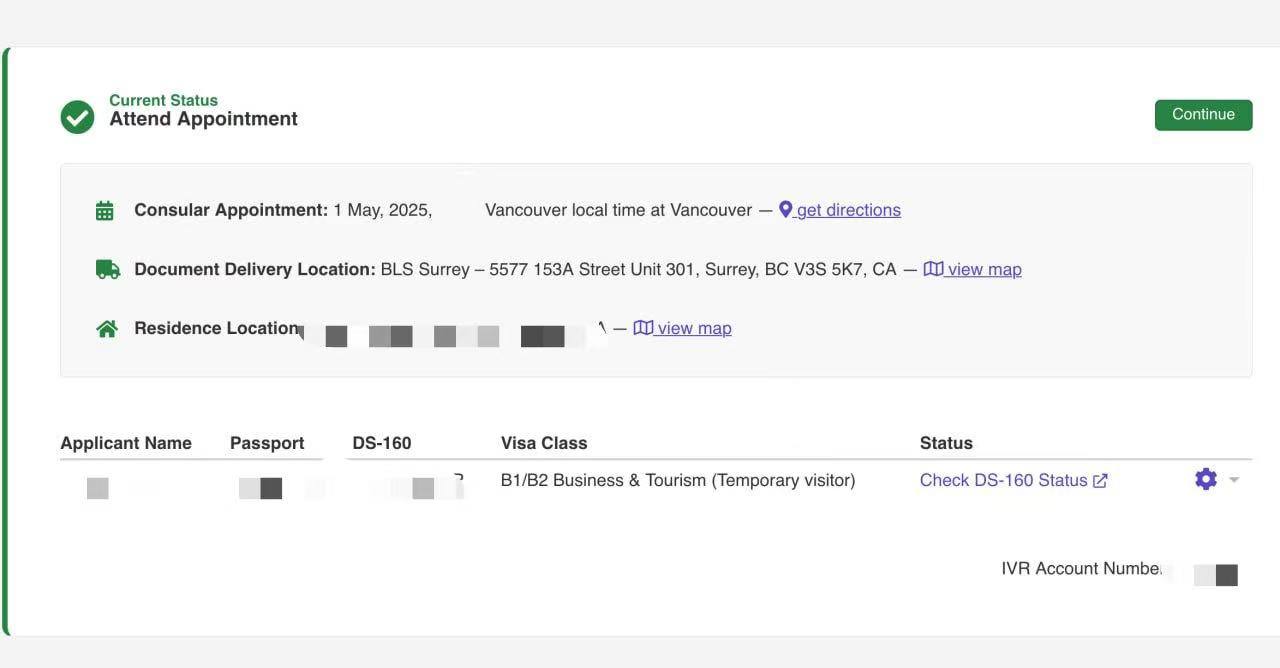Click map icon in Residence Location row
The height and width of the screenshot is (668, 1280).
coord(643,328)
